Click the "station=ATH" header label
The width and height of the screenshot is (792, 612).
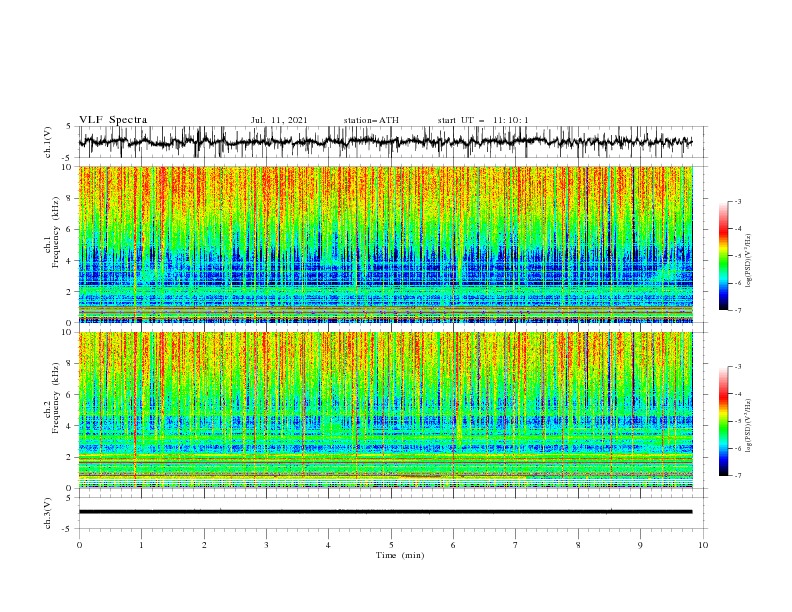coord(371,120)
